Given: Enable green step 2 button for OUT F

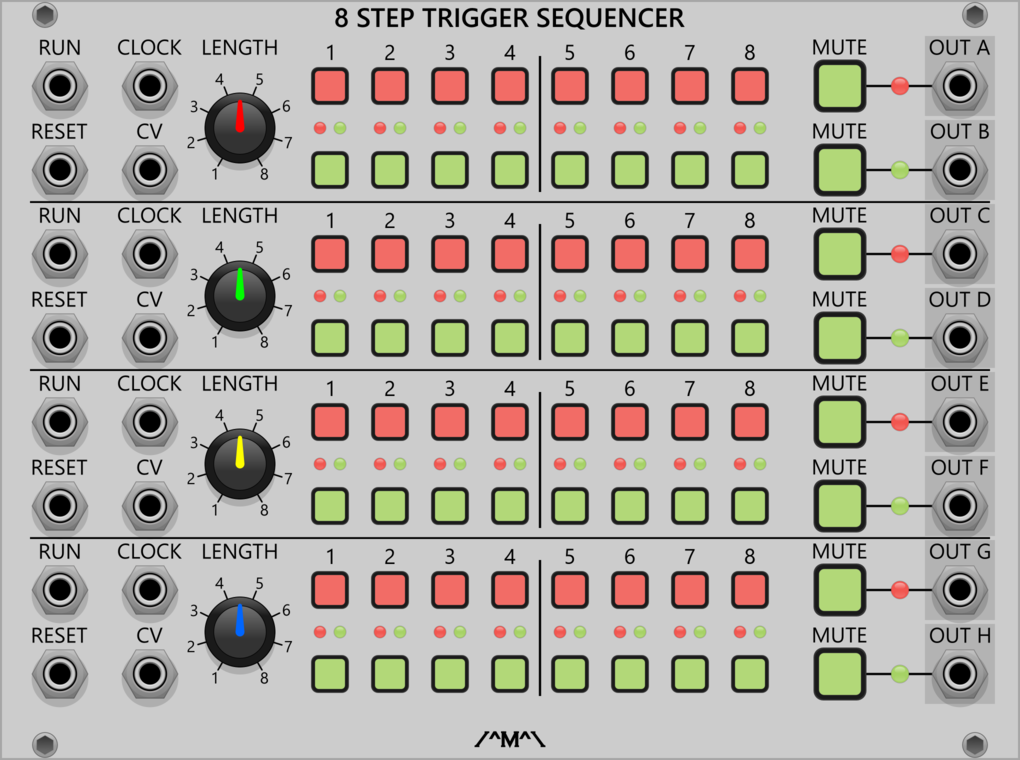Looking at the screenshot, I should 390,506.
